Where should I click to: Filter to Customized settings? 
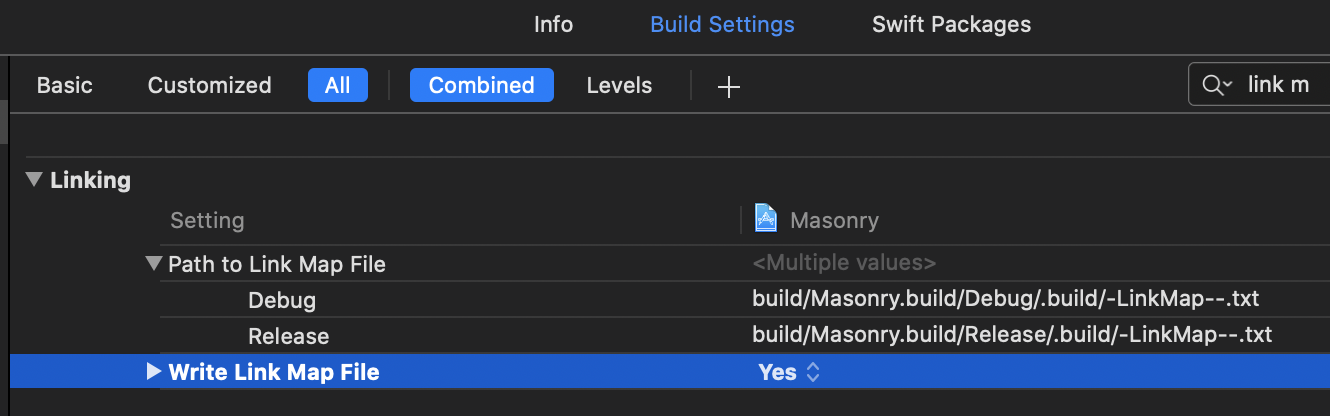[x=209, y=86]
